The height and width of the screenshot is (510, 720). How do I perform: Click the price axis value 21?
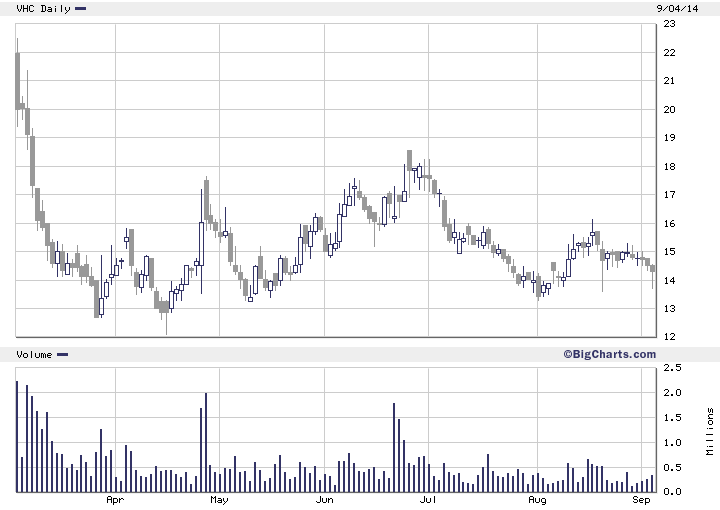(x=669, y=81)
